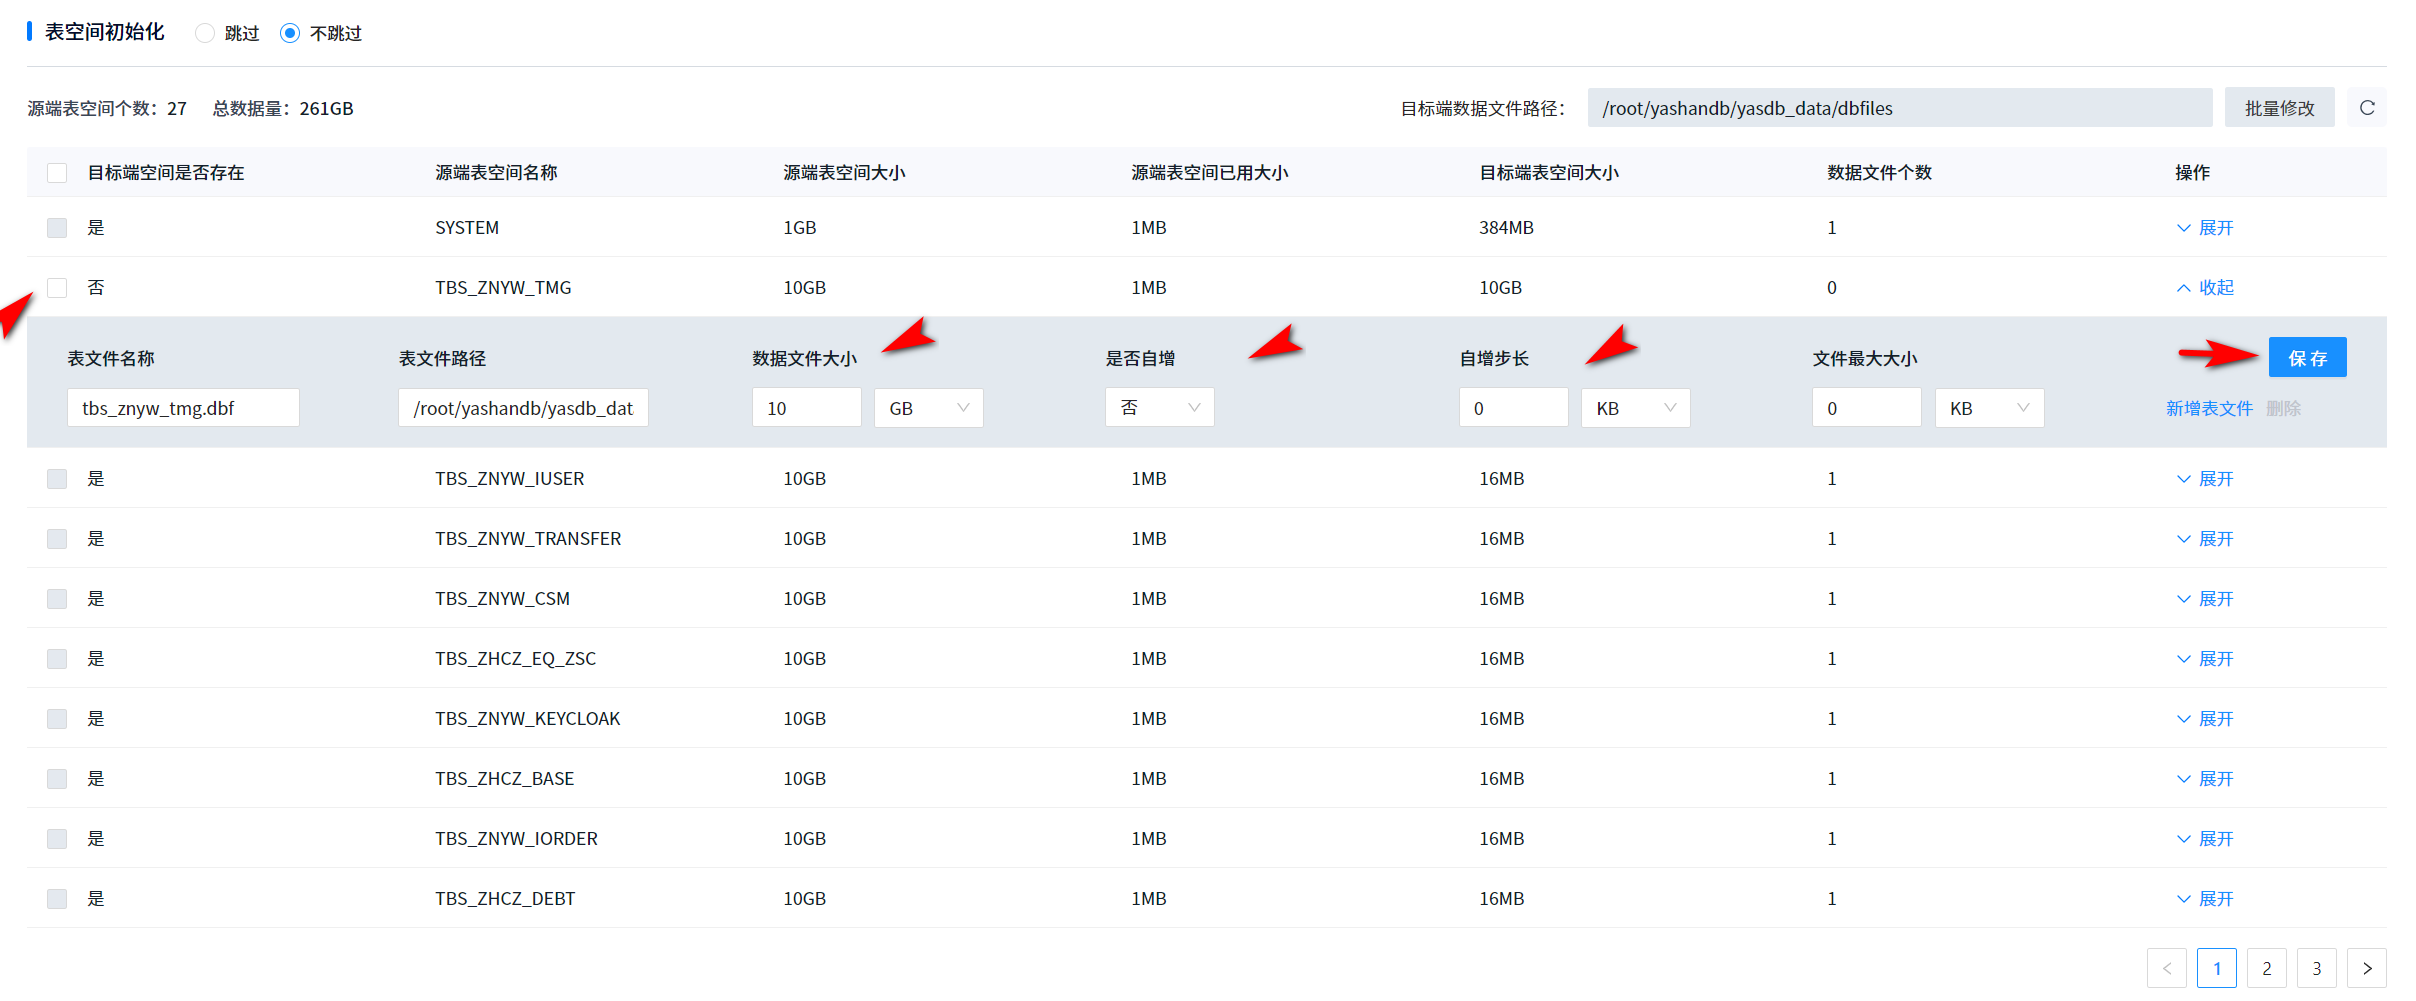Toggle the select-all checkbox in table header
The image size is (2416, 1001).
tap(57, 173)
